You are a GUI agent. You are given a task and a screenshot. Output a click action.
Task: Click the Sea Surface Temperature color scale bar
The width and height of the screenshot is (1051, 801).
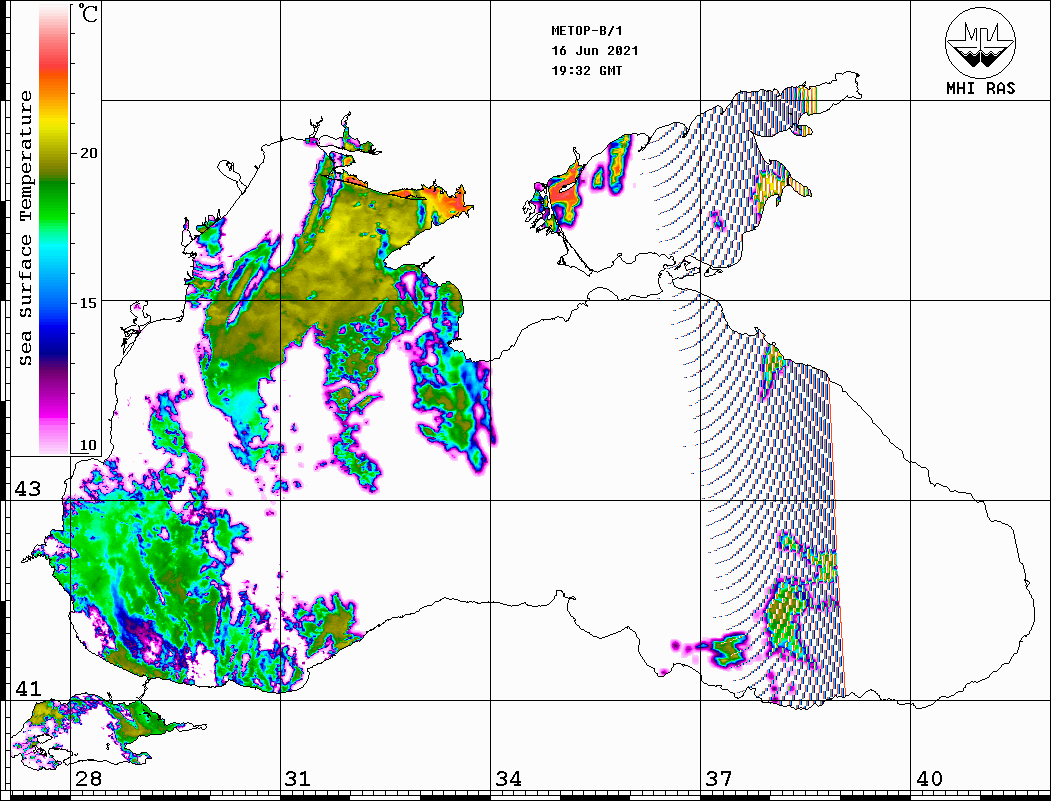[54, 229]
